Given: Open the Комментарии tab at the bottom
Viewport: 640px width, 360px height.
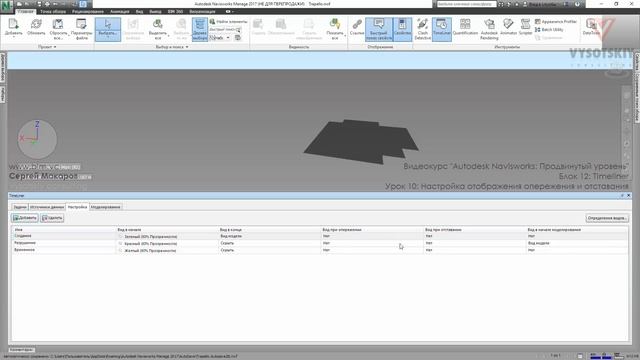Looking at the screenshot, I should tap(21, 350).
